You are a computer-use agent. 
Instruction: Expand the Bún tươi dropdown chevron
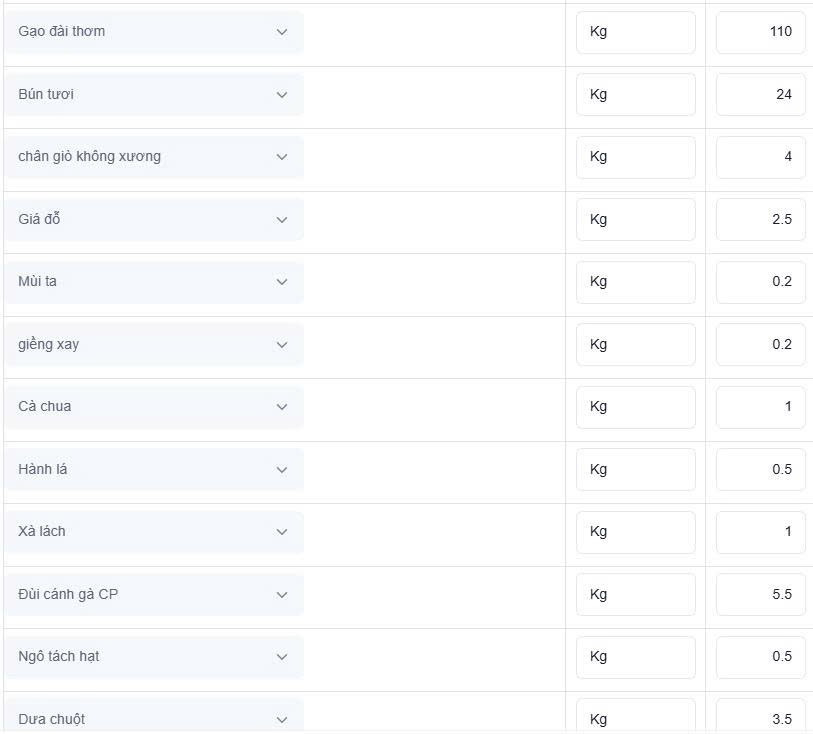[x=282, y=95]
